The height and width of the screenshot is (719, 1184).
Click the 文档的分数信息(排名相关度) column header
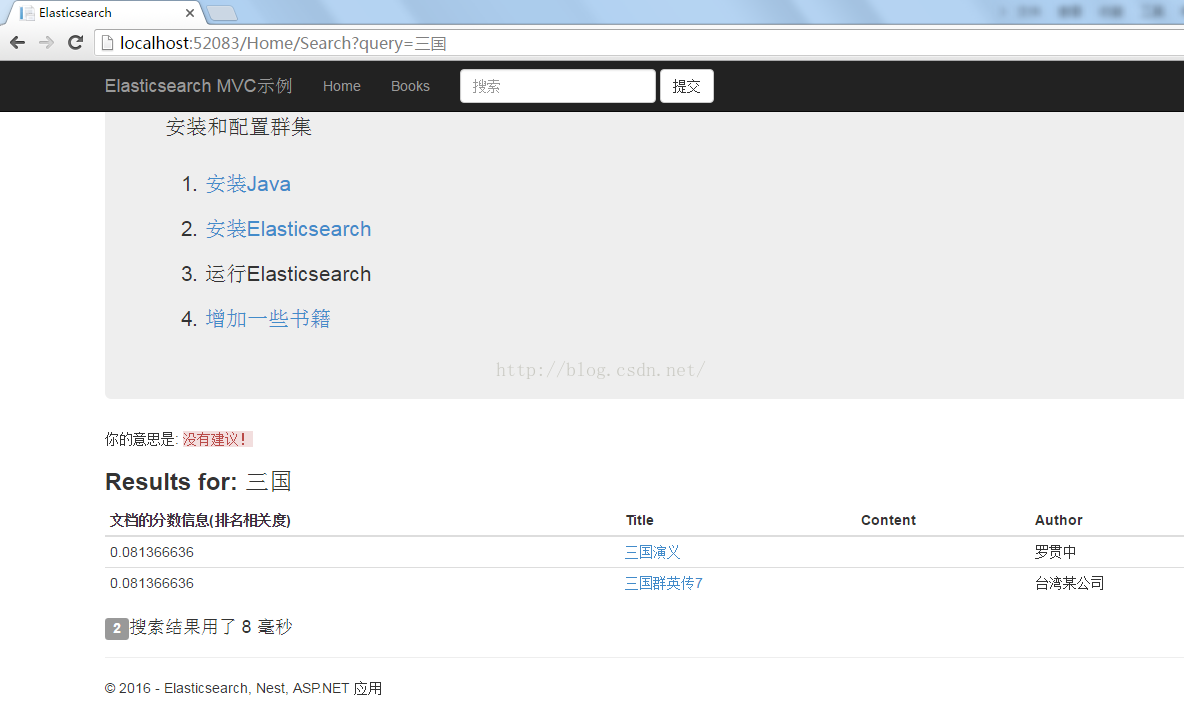tap(200, 520)
